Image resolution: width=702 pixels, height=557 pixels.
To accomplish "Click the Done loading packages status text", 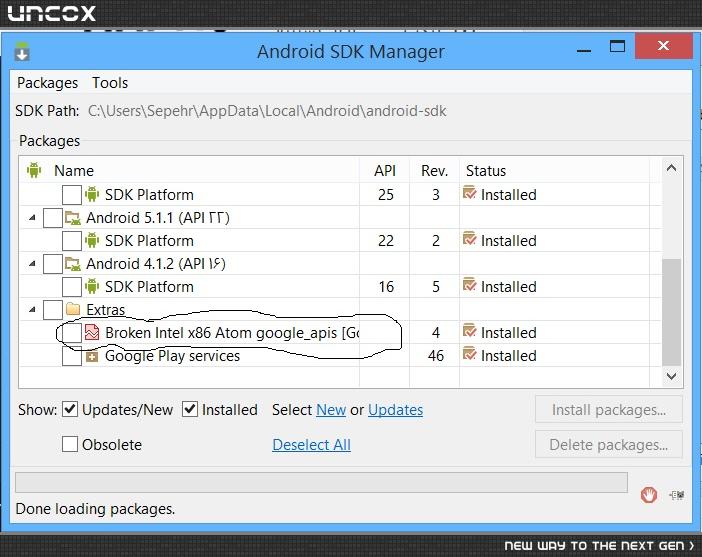I will (95, 509).
